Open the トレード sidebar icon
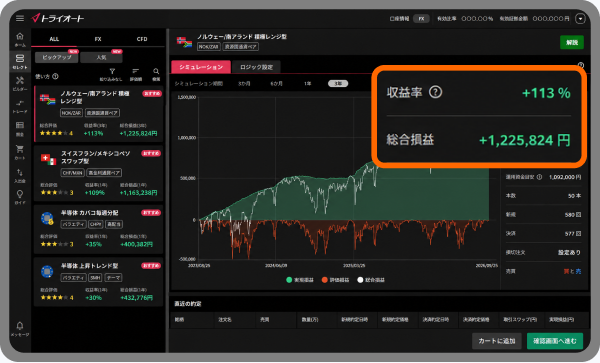600x363 pixels. 20,106
